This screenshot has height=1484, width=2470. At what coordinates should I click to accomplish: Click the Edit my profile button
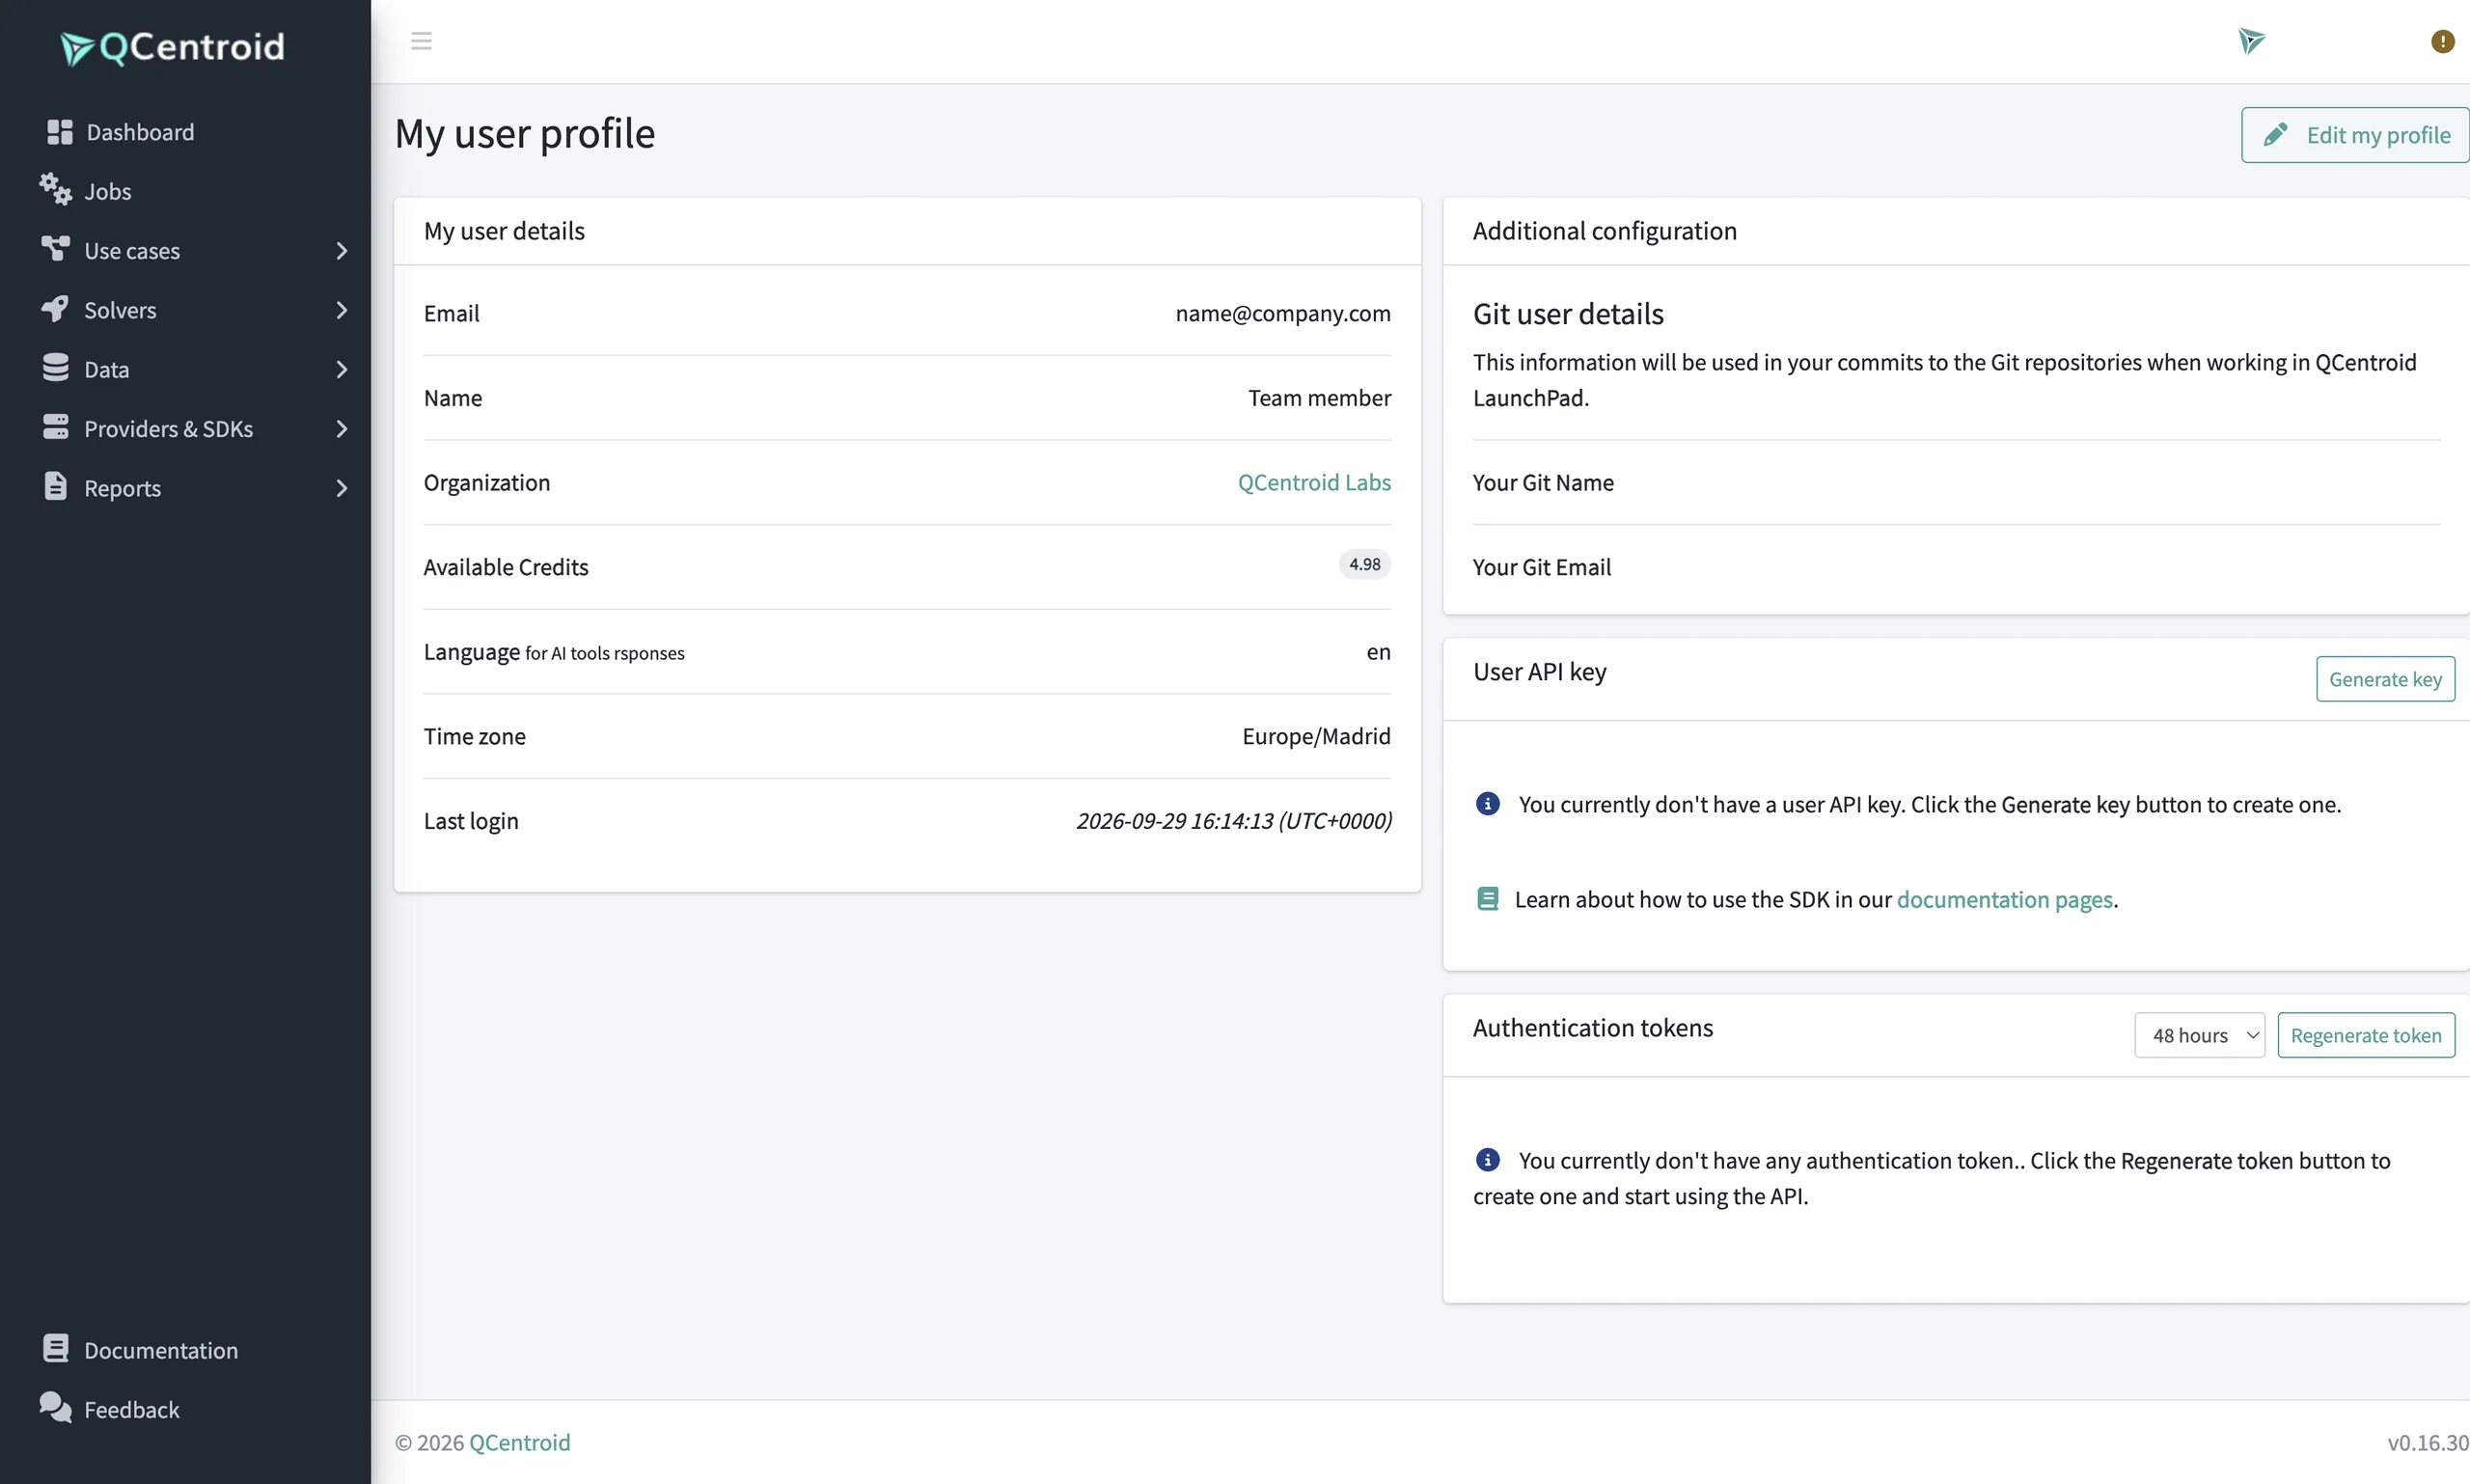(x=2356, y=135)
